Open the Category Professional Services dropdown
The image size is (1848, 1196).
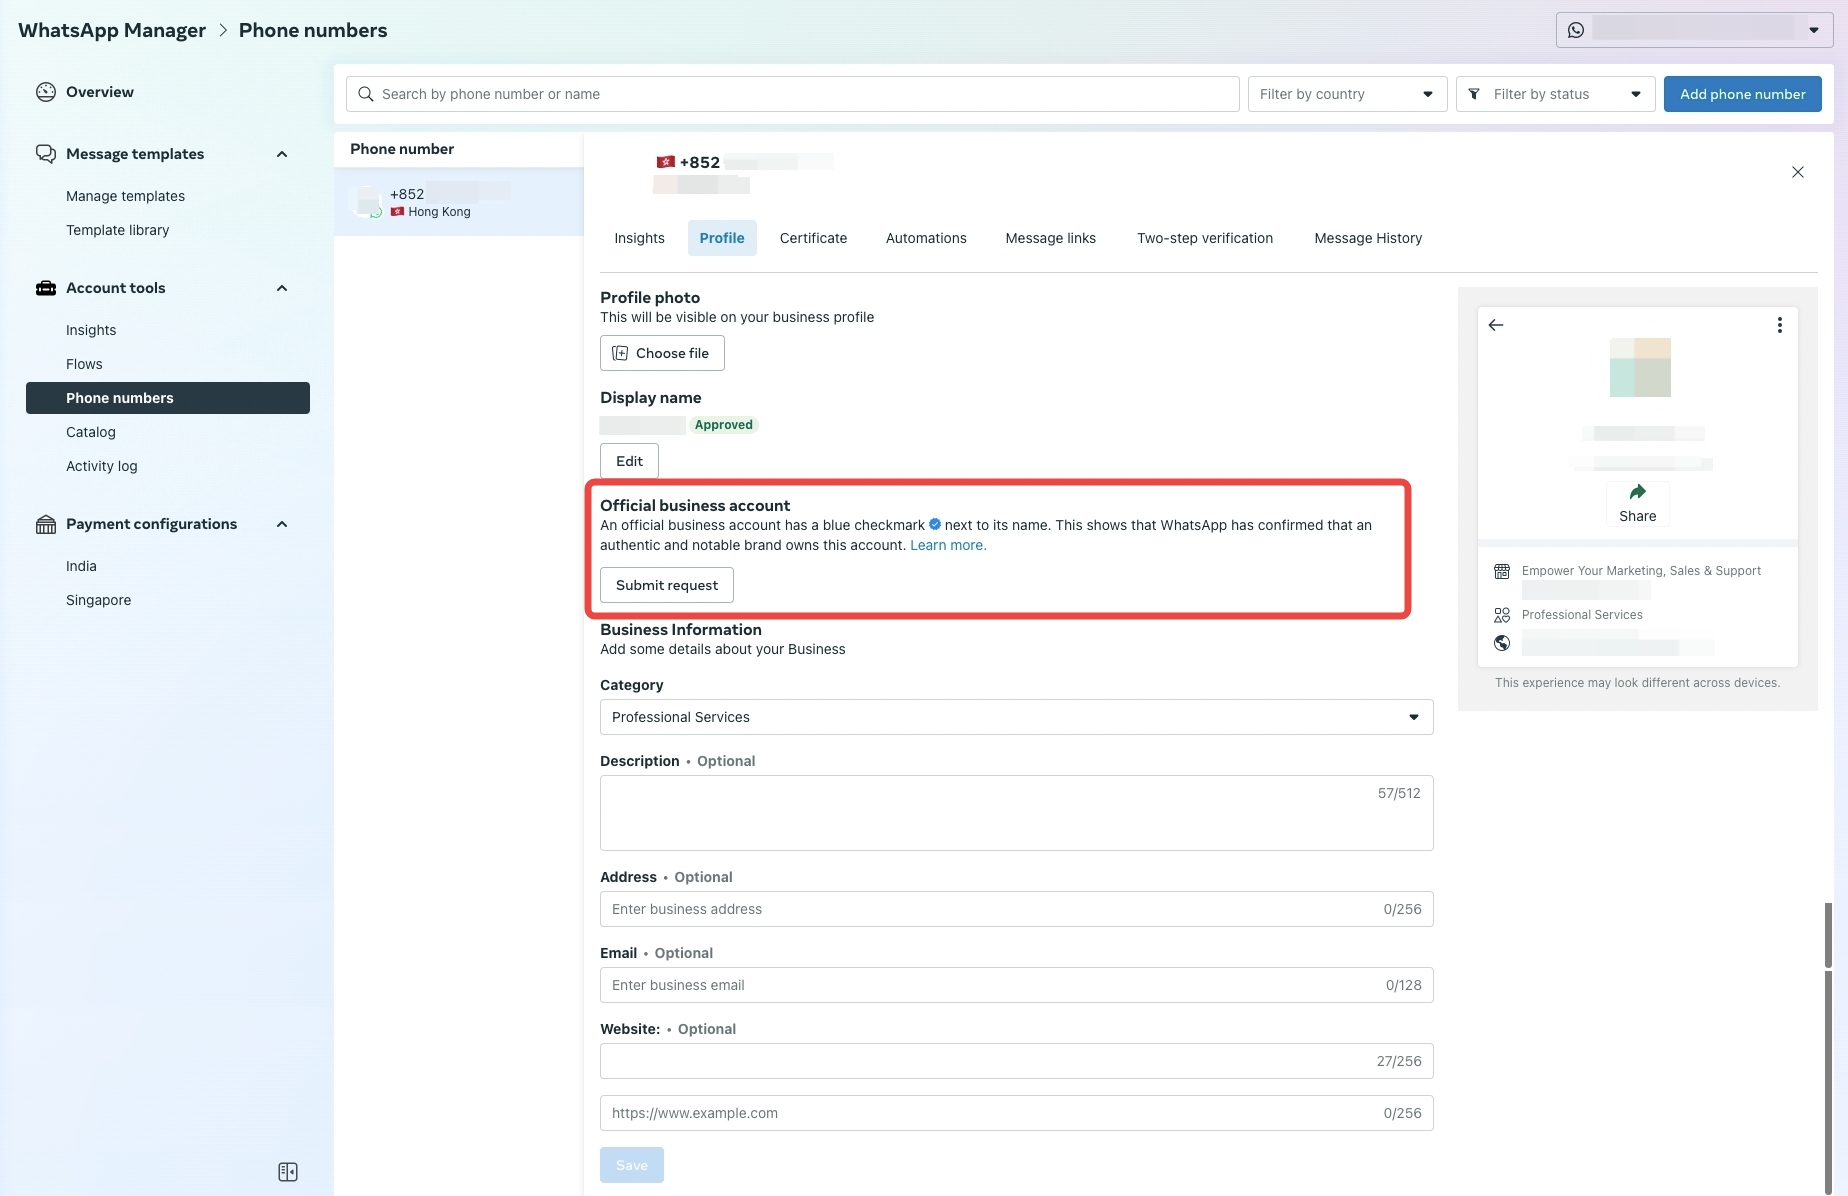(x=1016, y=717)
